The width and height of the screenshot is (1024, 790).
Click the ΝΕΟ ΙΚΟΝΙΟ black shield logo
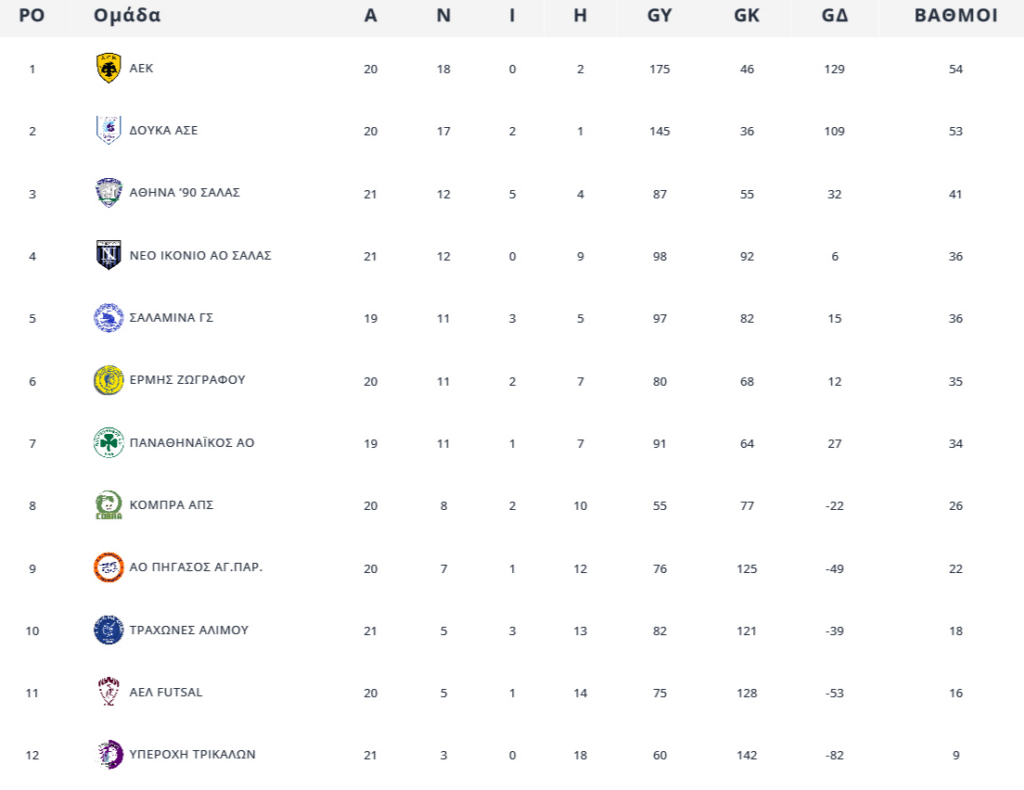click(108, 255)
